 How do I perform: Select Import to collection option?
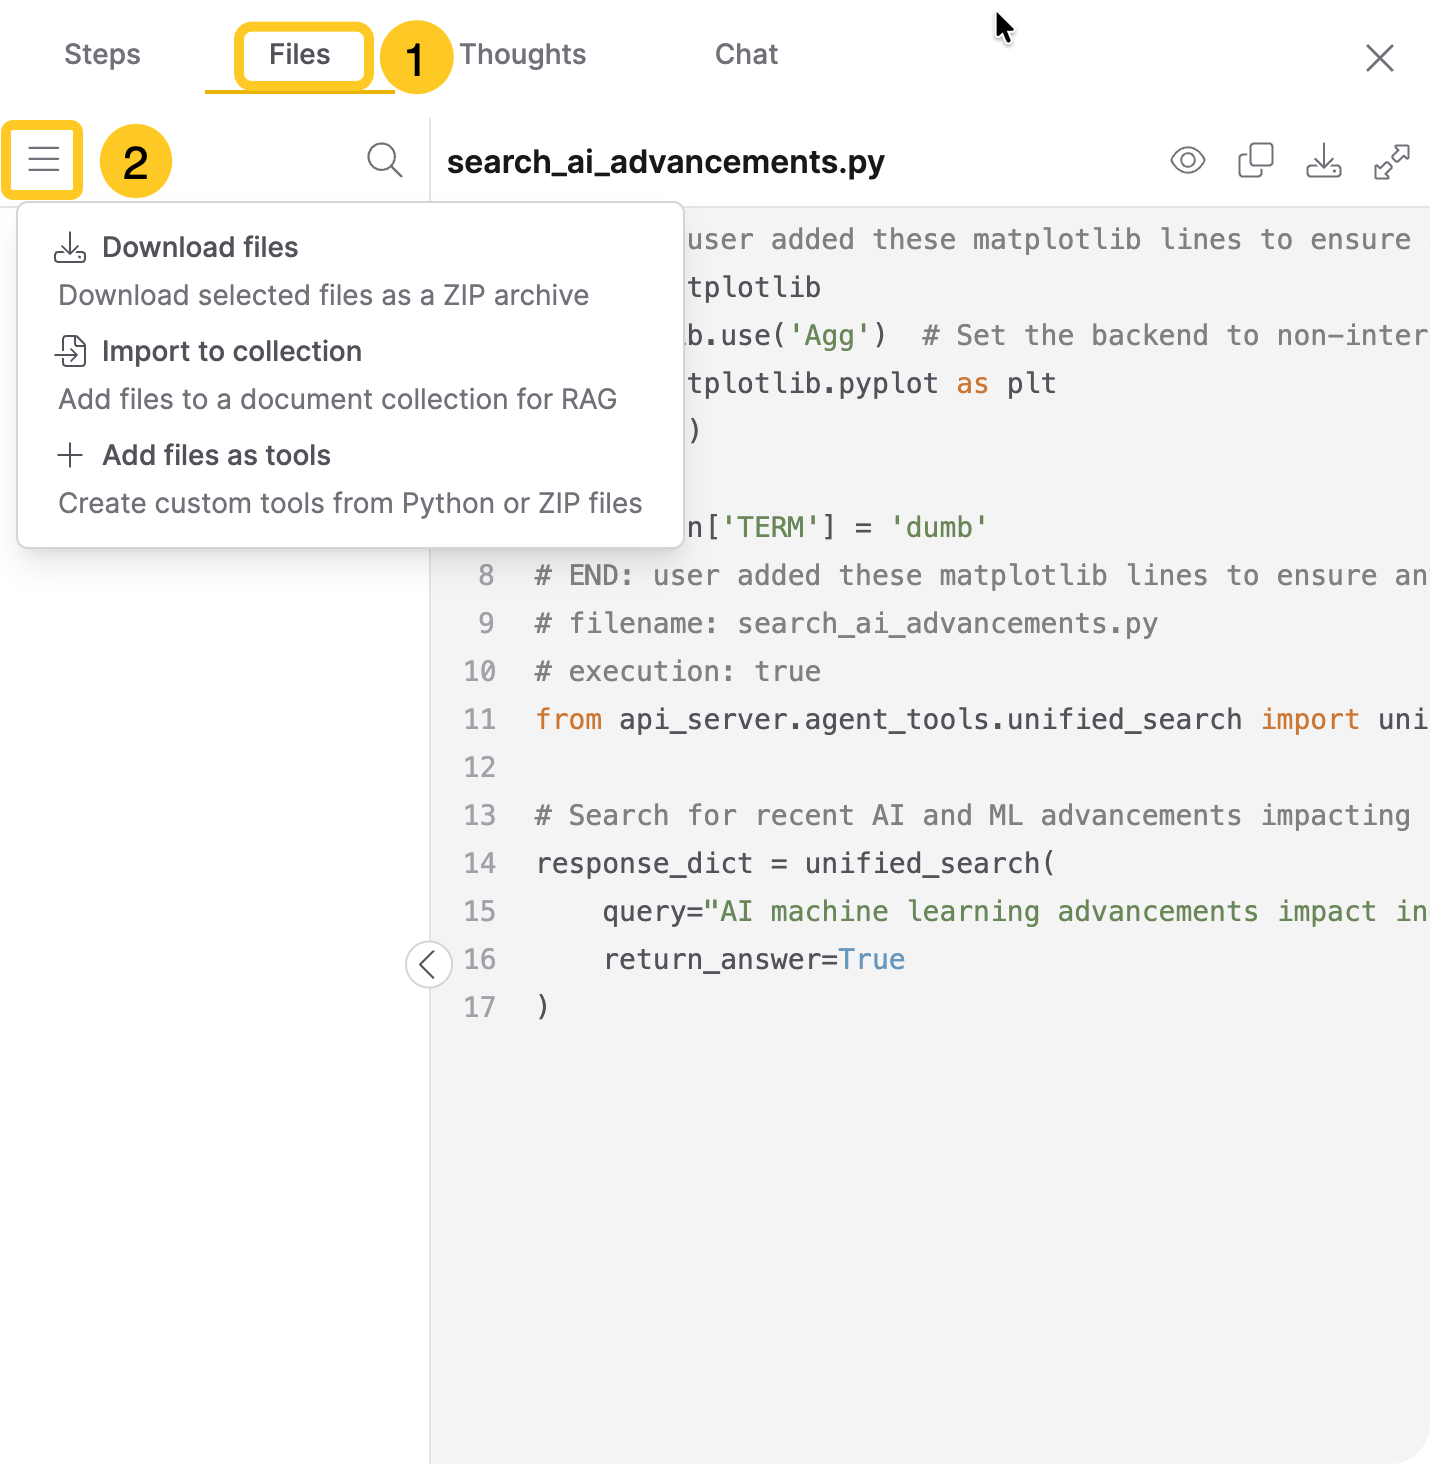(231, 351)
